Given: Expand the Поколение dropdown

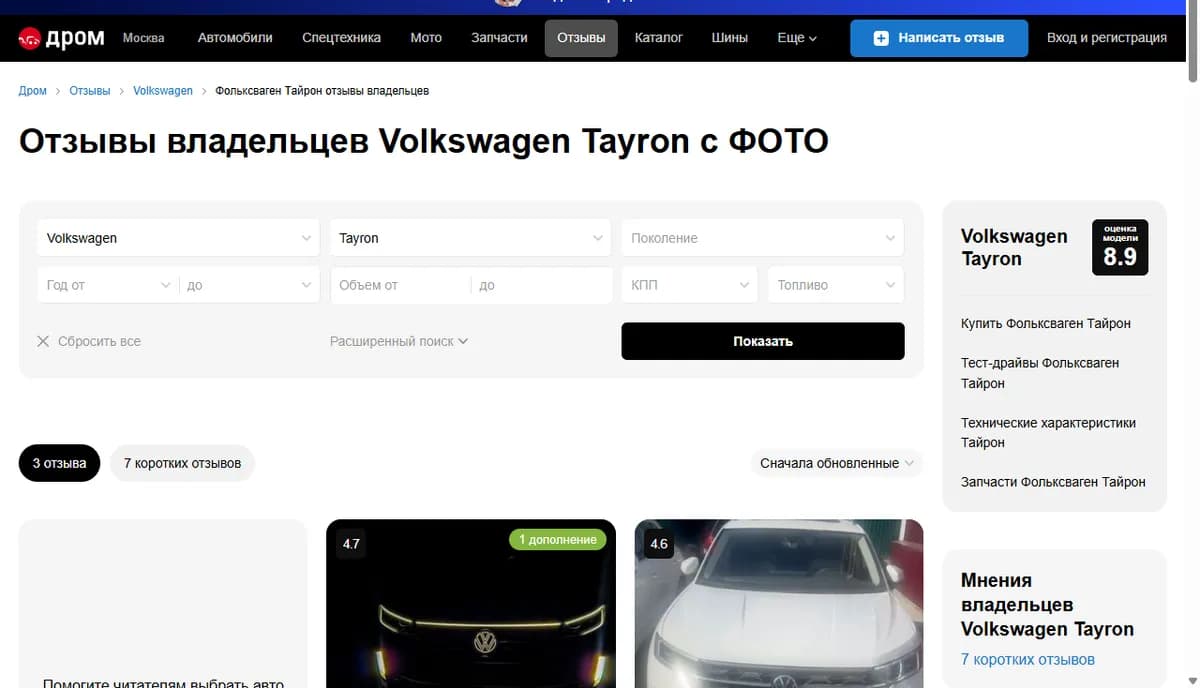Looking at the screenshot, I should pyautogui.click(x=763, y=238).
